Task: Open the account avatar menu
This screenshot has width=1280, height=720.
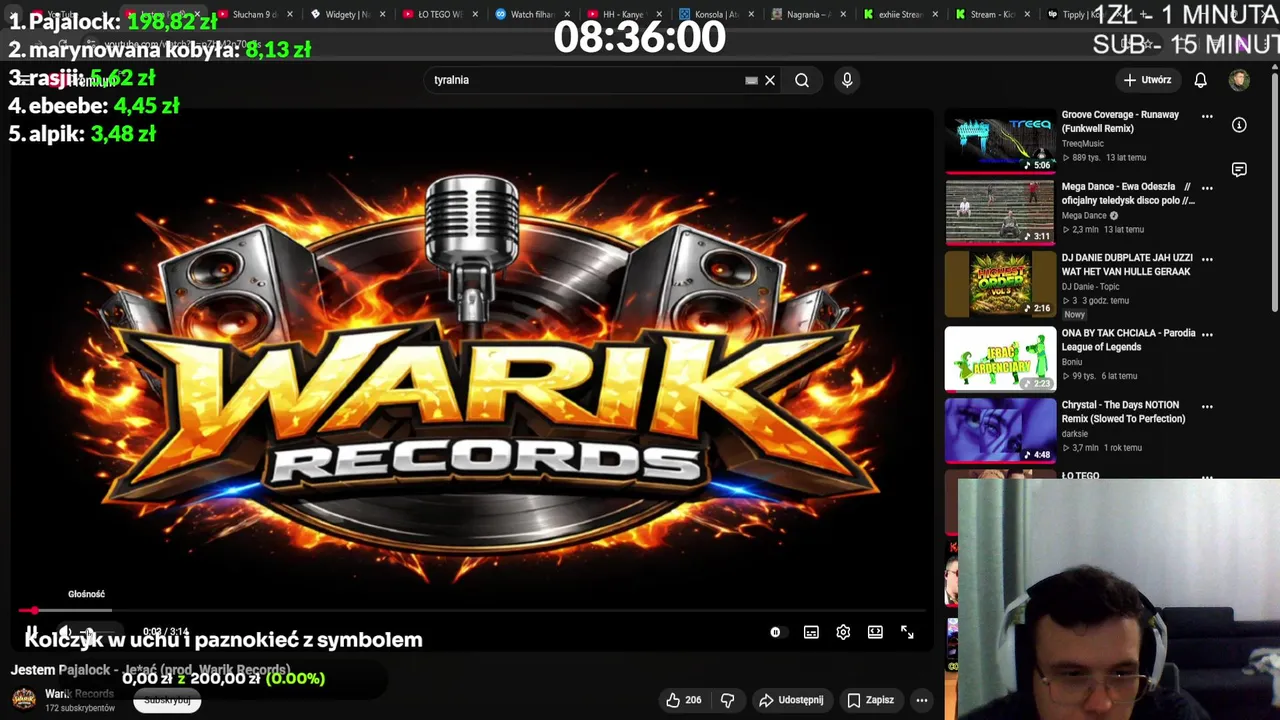Action: pos(1239,80)
